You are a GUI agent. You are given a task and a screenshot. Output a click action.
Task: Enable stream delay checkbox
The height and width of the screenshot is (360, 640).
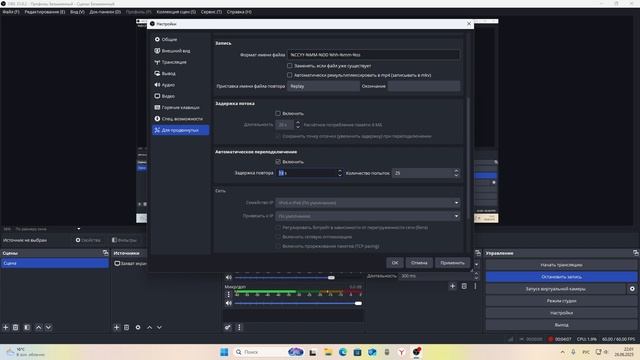tap(278, 113)
